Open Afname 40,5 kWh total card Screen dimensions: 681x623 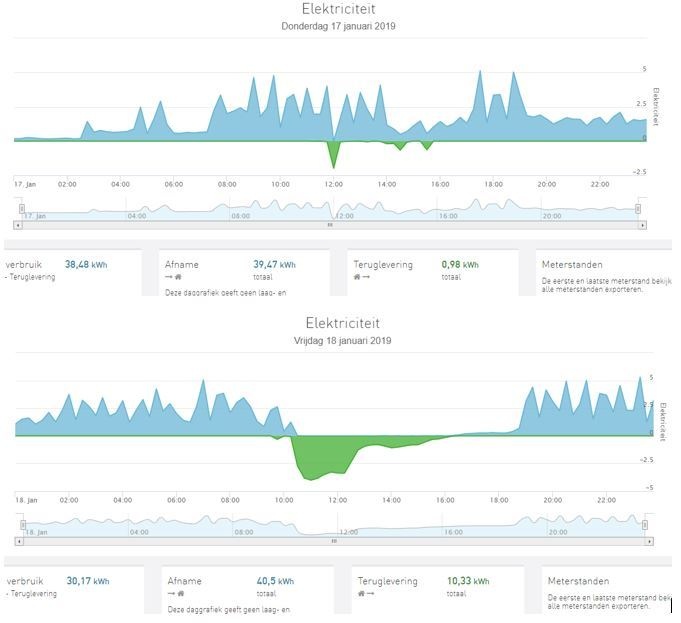click(x=248, y=590)
